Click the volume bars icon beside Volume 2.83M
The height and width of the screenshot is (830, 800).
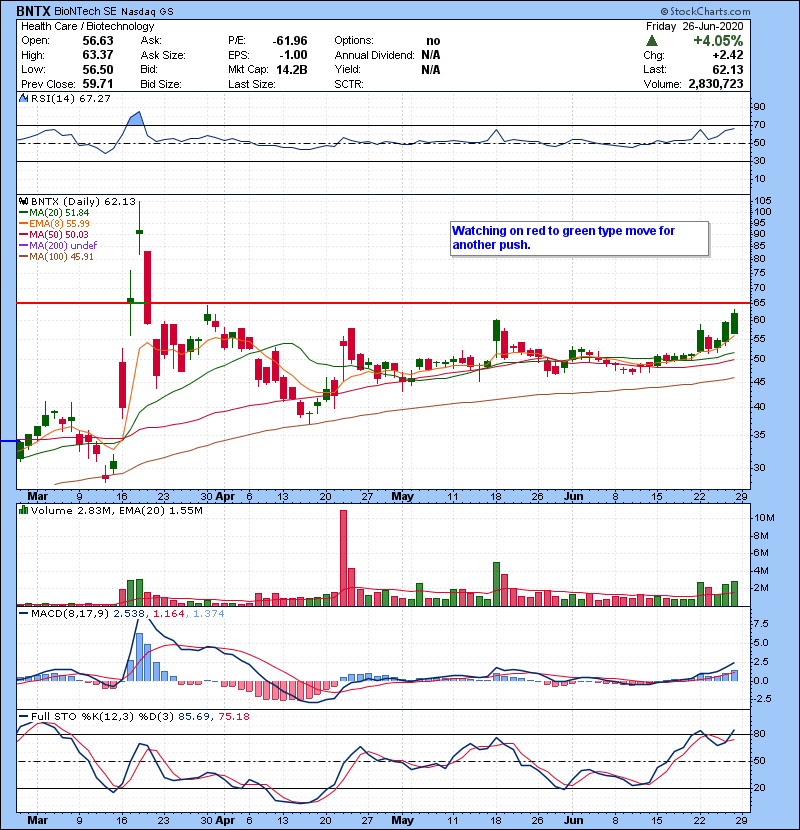tap(23, 510)
